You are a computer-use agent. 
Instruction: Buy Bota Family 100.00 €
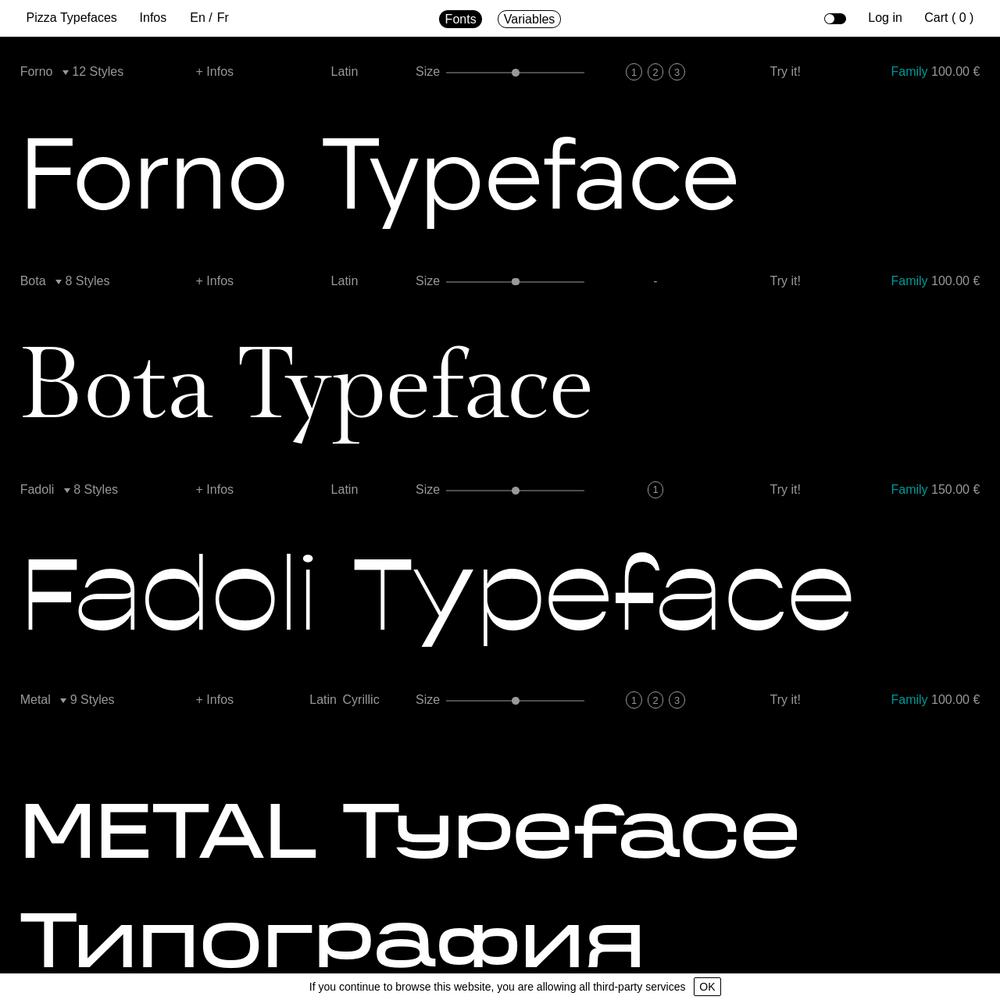pos(935,281)
